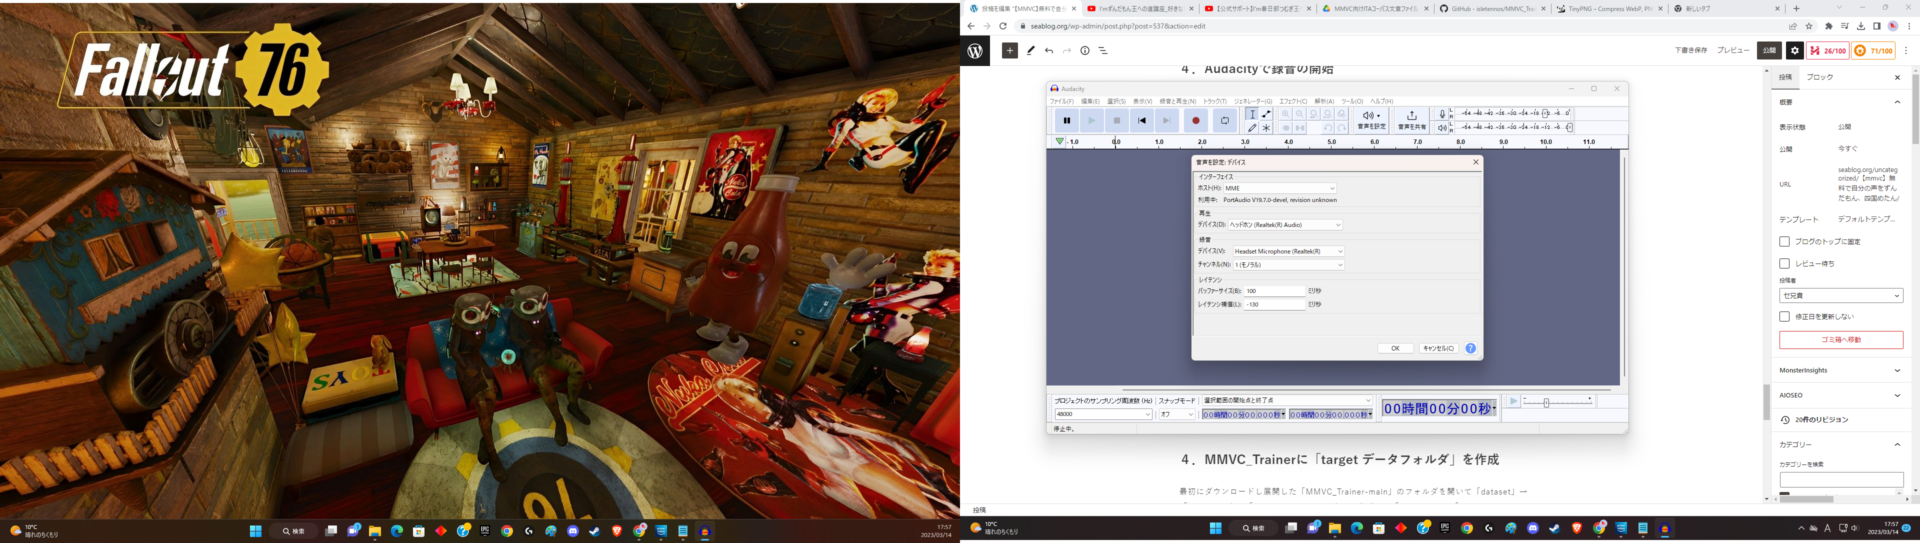Switch to the TinyPNG browser tab
The image size is (1920, 543).
(1610, 8)
